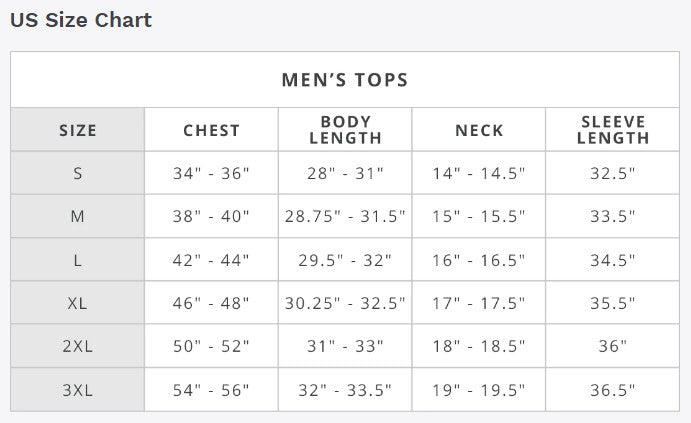Click the 16" - 16.5" neck cell

pos(479,260)
